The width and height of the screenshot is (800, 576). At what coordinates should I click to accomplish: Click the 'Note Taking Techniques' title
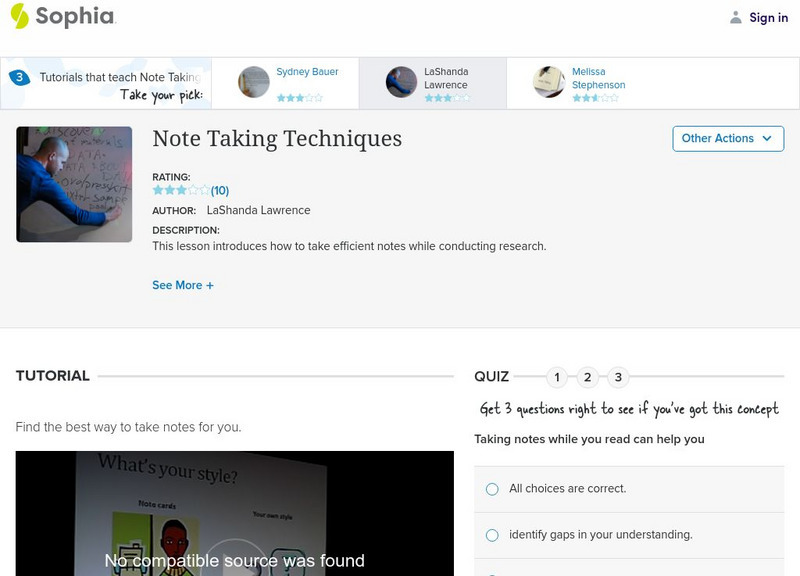pyautogui.click(x=277, y=139)
